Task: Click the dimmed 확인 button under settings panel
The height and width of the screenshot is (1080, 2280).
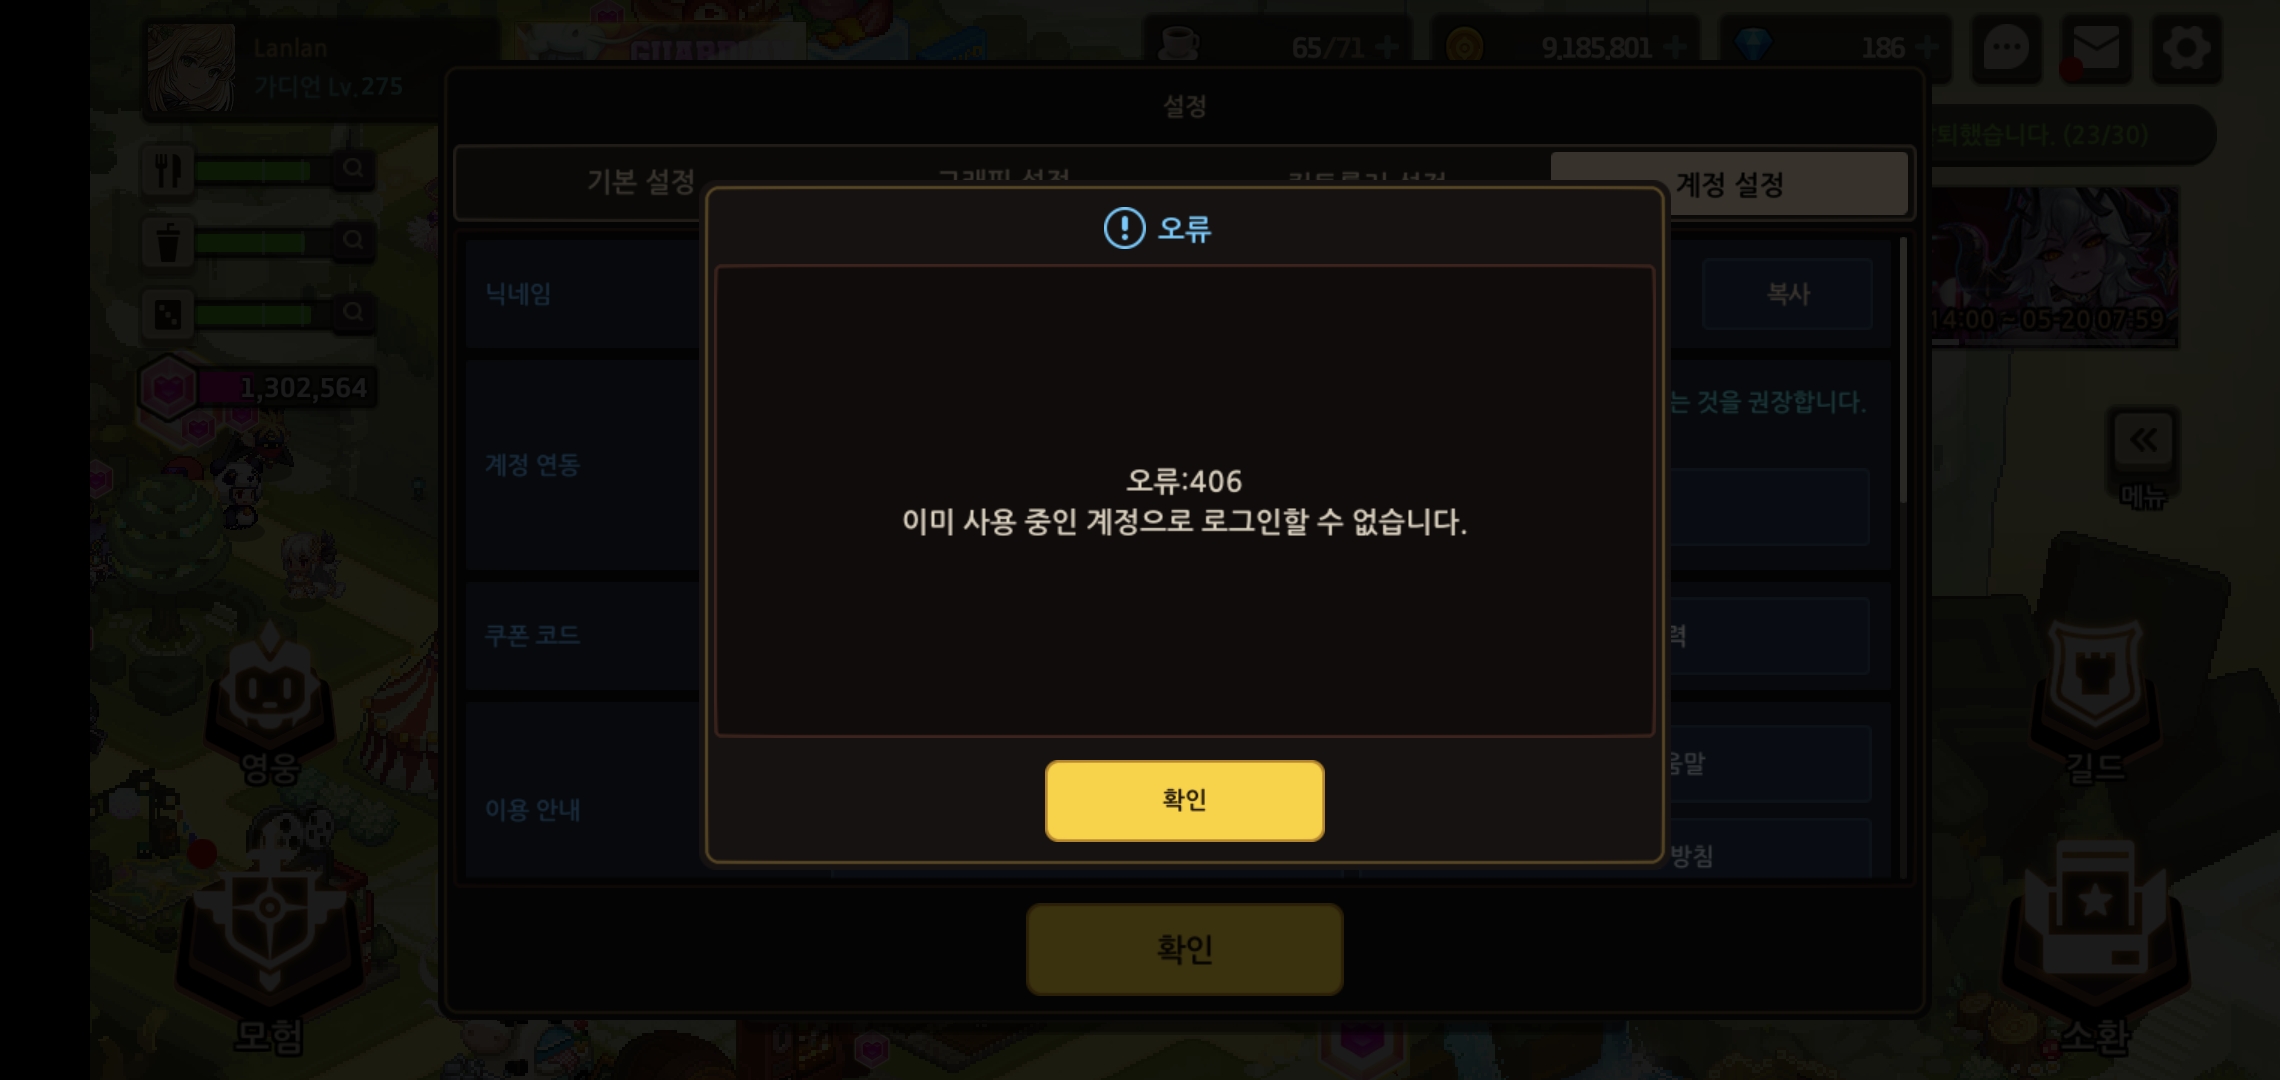Action: point(1184,948)
